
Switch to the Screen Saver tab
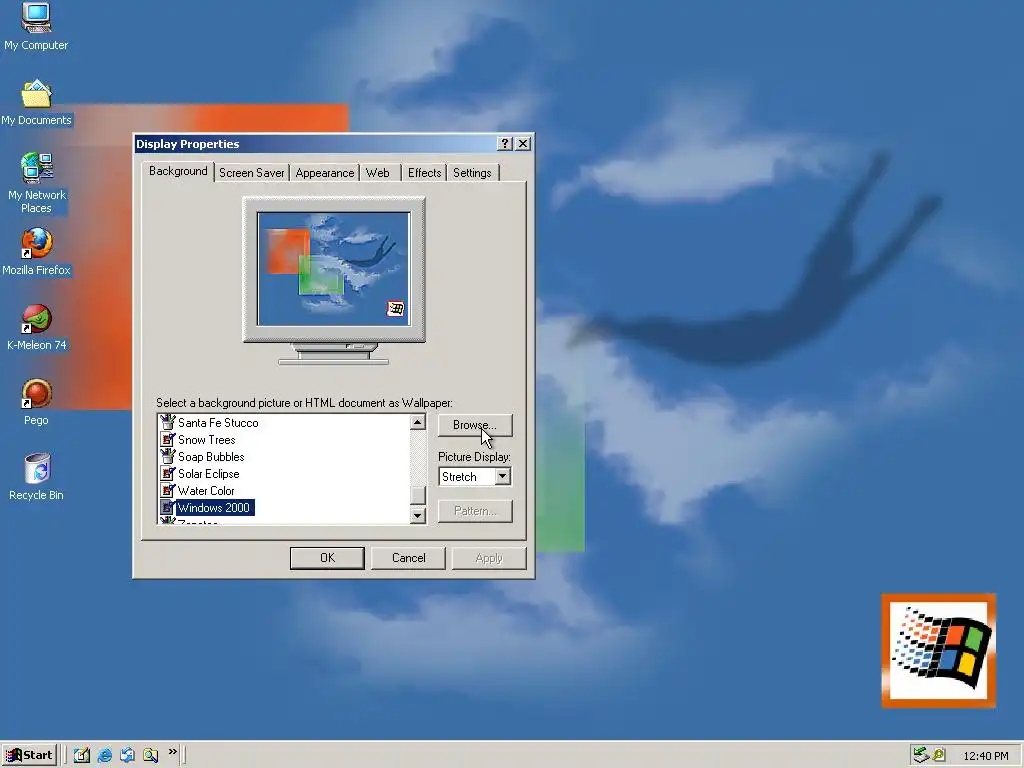click(x=251, y=172)
